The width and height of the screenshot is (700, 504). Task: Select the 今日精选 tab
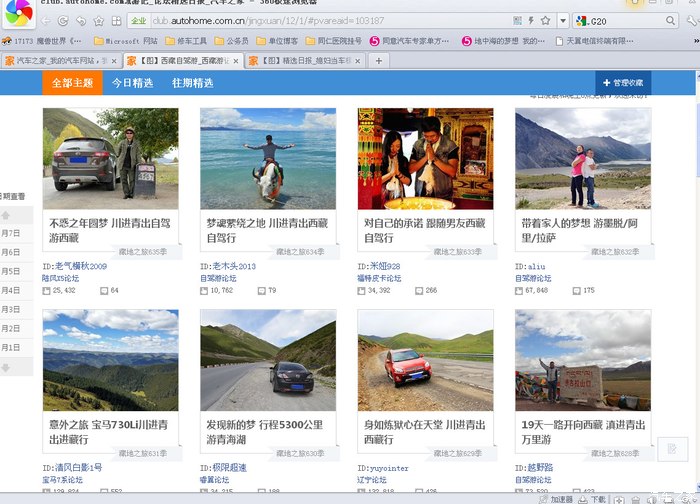coord(132,83)
